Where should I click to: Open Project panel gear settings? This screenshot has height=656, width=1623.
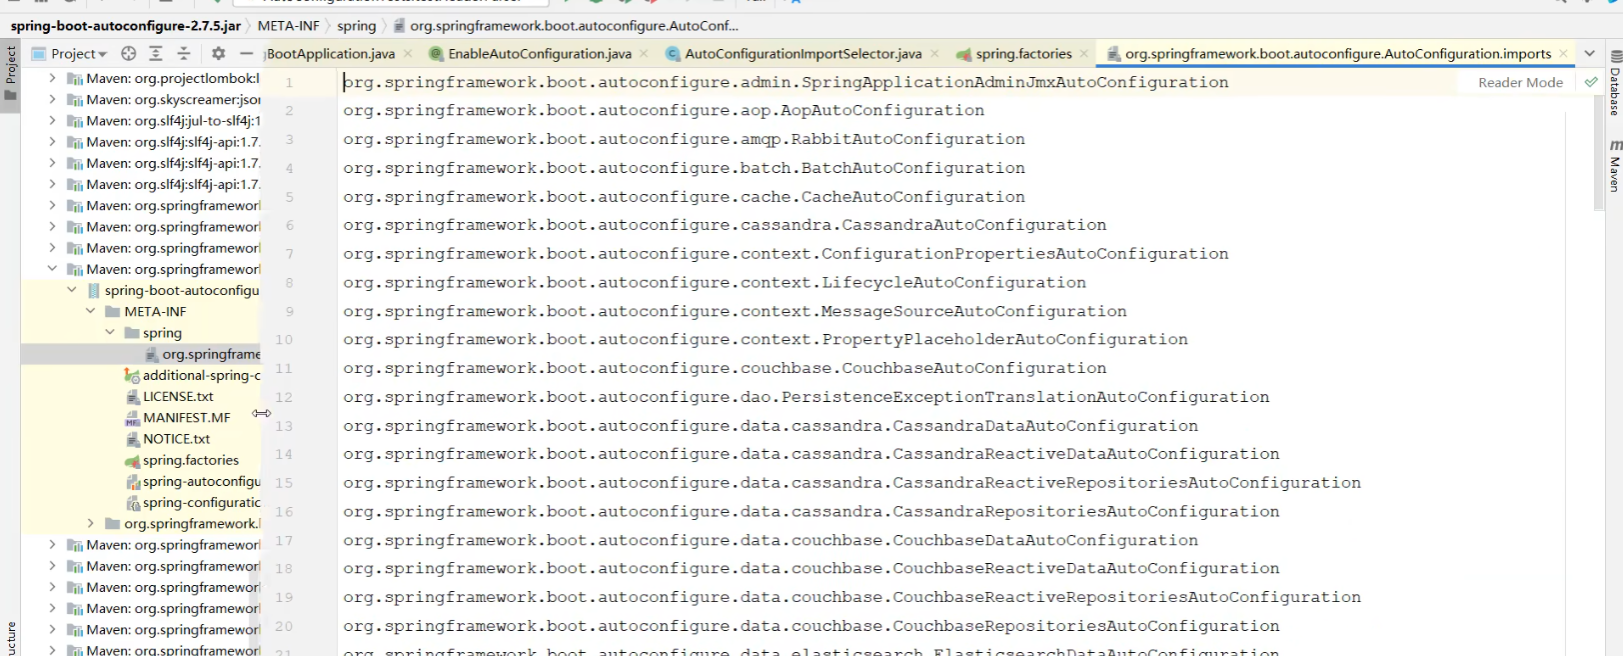[x=218, y=54]
